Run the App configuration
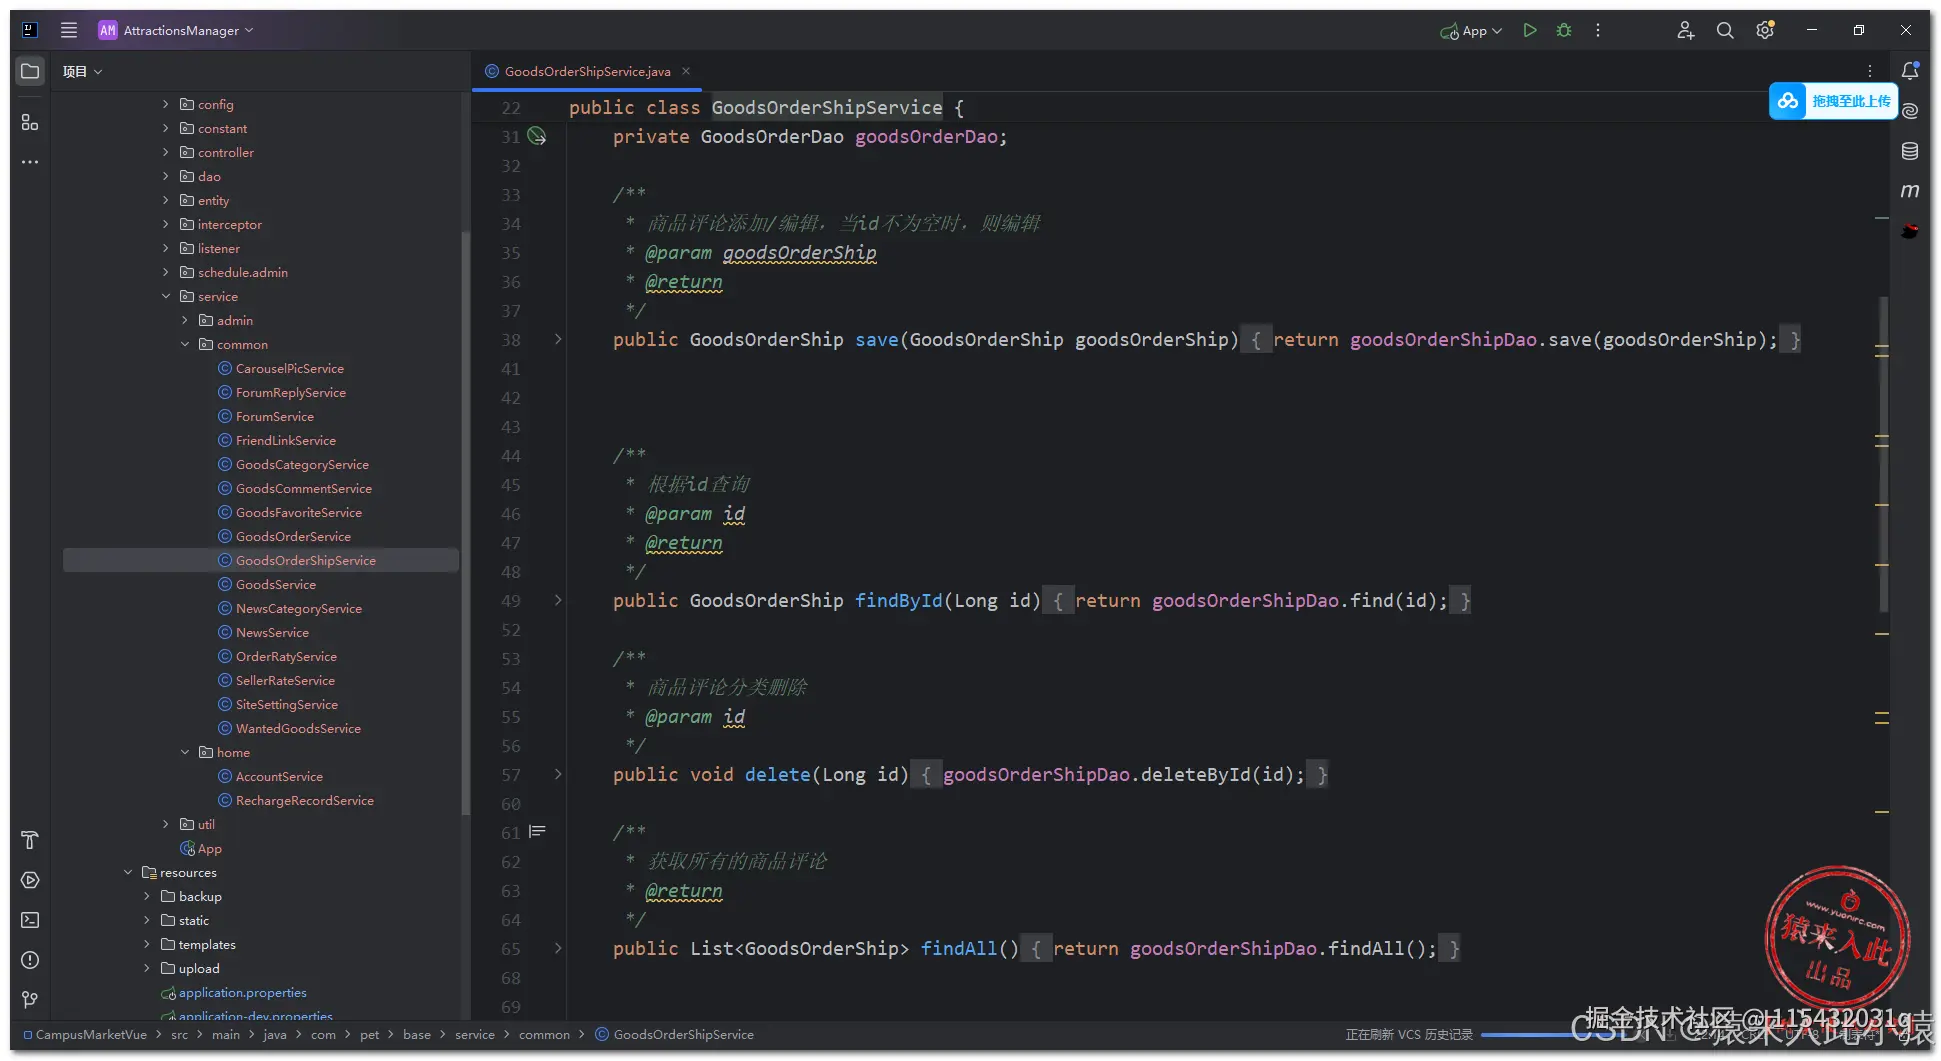1941x1061 pixels. coord(1529,31)
